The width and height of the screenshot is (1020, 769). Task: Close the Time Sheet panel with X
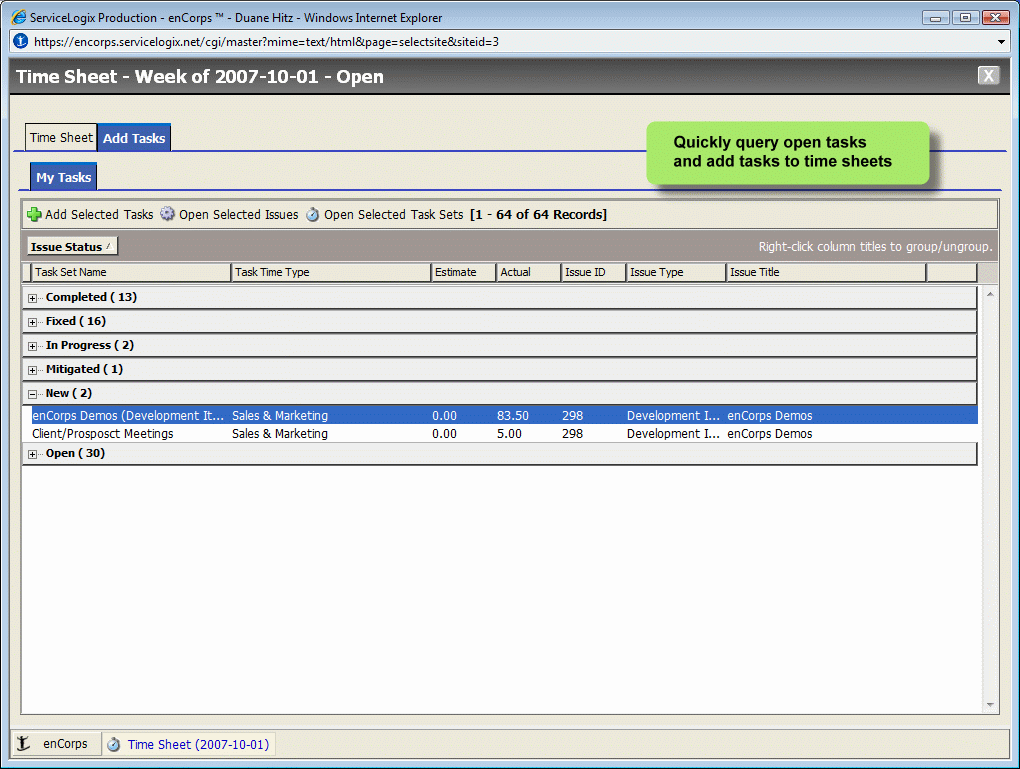pos(988,75)
